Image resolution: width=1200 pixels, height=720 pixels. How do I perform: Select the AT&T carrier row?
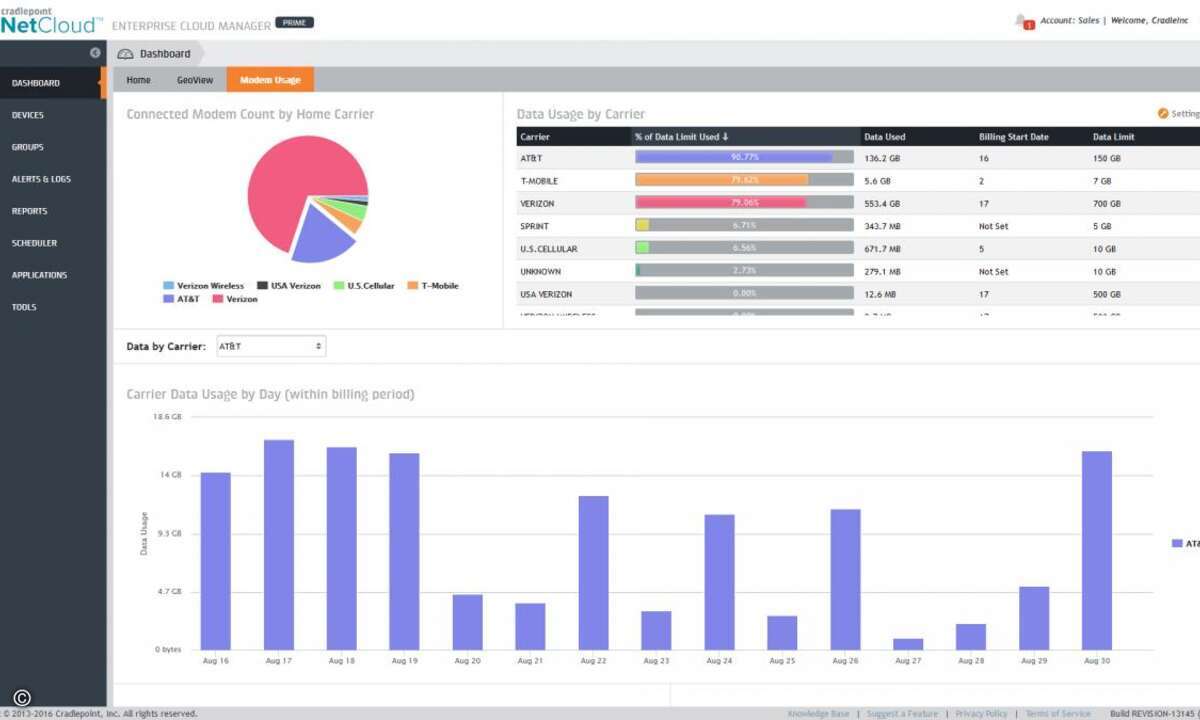[x=858, y=158]
